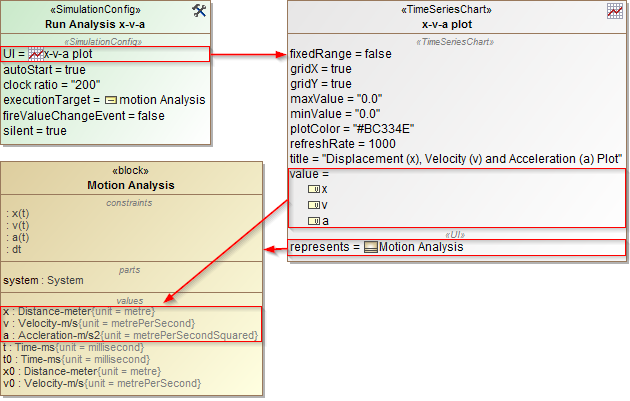630x401 pixels.
Task: Click block icon next to executionTarget motion Analysis
Action: click(110, 100)
